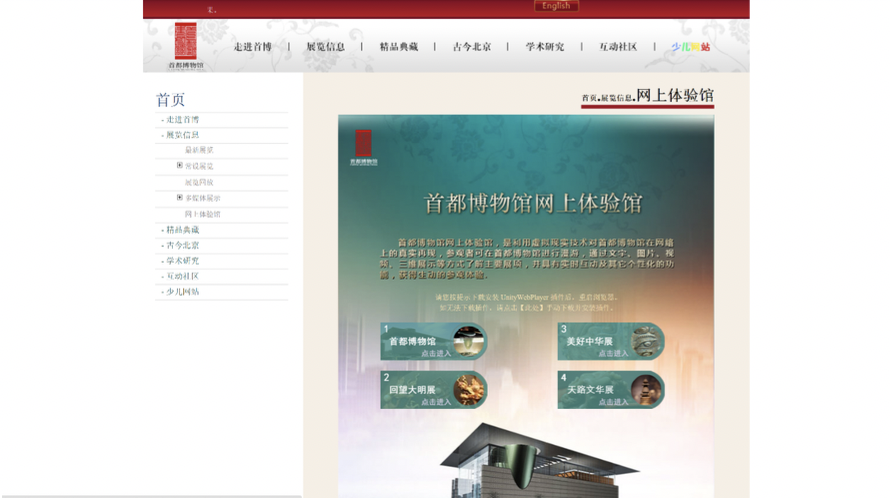
Task: Switch language with the English button
Action: tap(556, 6)
